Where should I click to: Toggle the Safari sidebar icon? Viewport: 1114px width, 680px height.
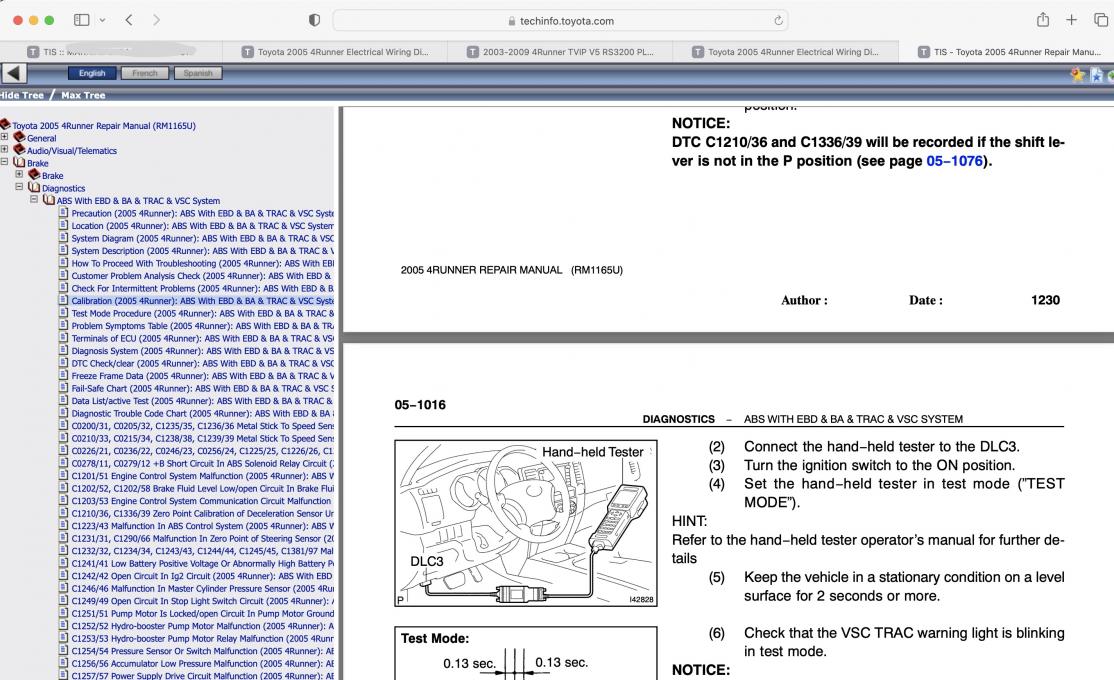click(x=82, y=20)
